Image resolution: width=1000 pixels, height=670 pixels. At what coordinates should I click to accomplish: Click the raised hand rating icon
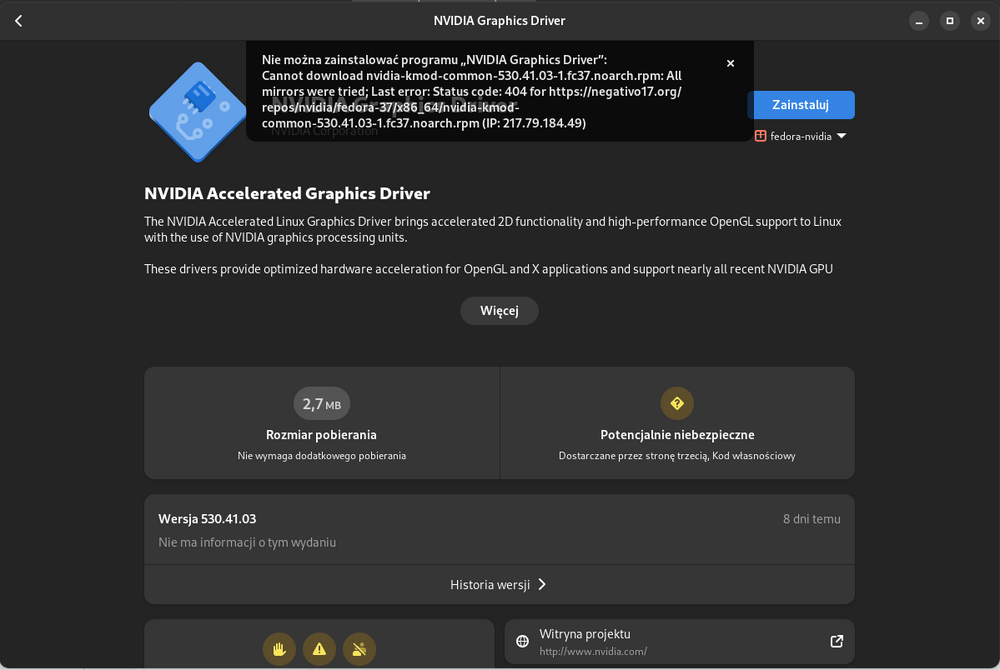[279, 649]
